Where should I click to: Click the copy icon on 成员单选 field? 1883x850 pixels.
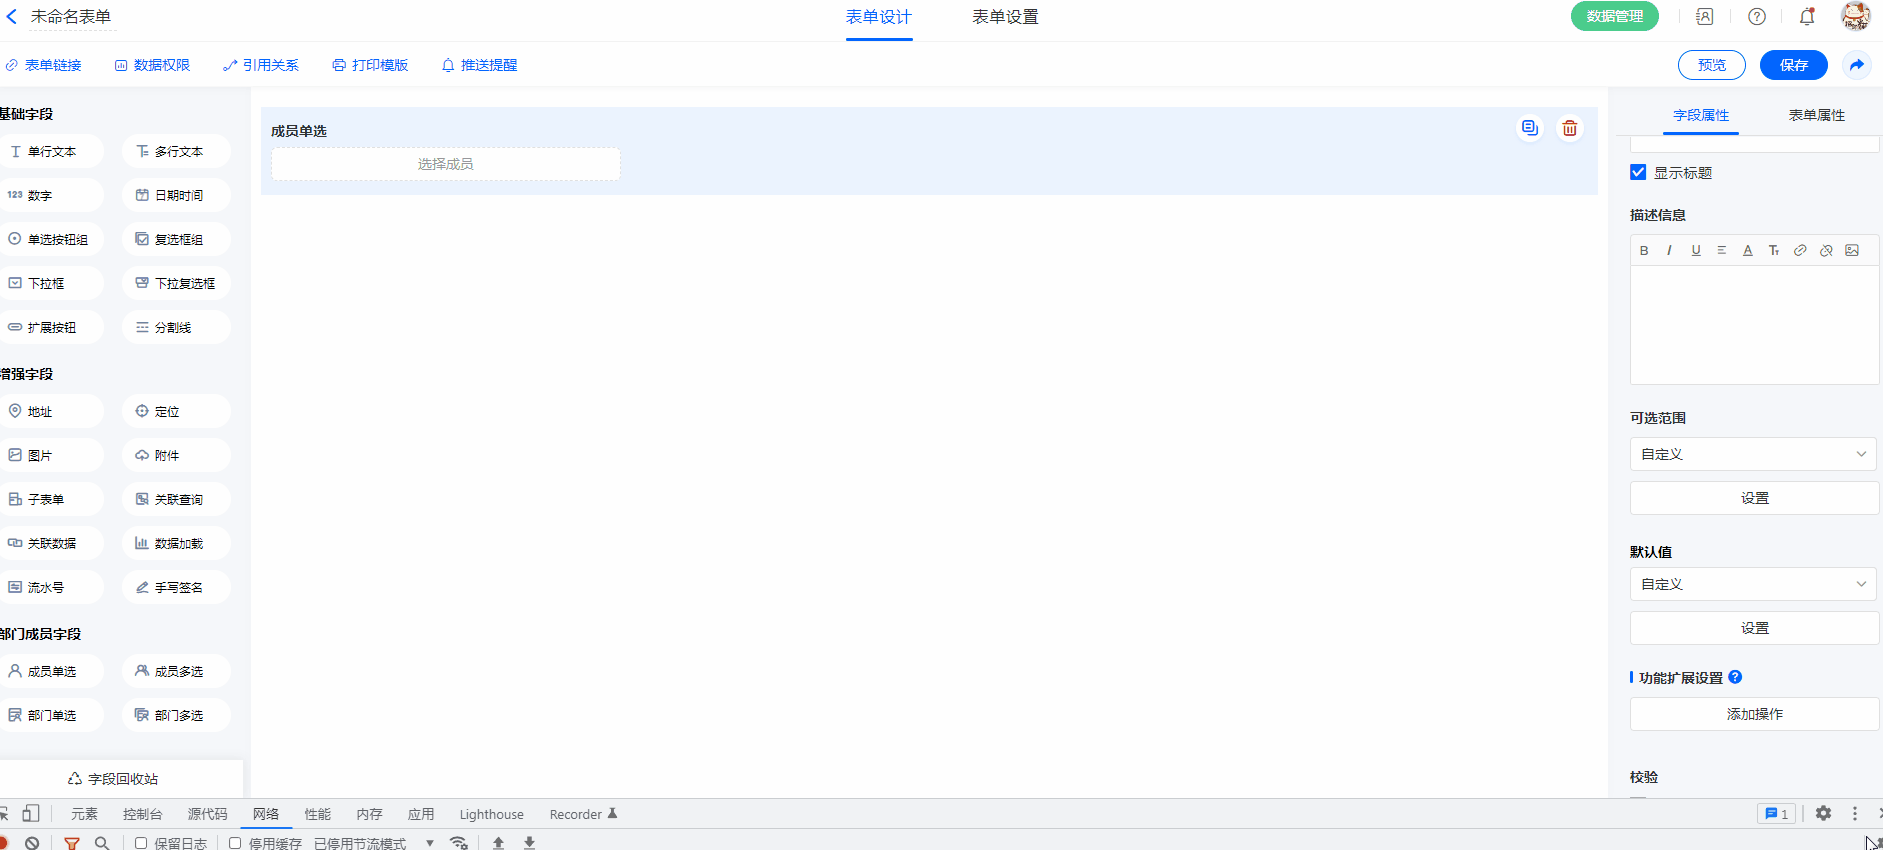click(x=1529, y=128)
